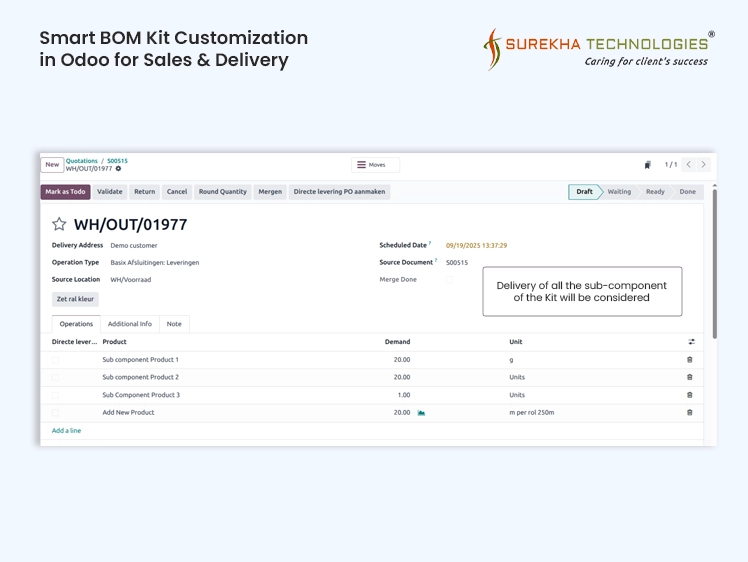Open the Operation Type selection field
Image resolution: width=748 pixels, height=562 pixels.
(155, 263)
